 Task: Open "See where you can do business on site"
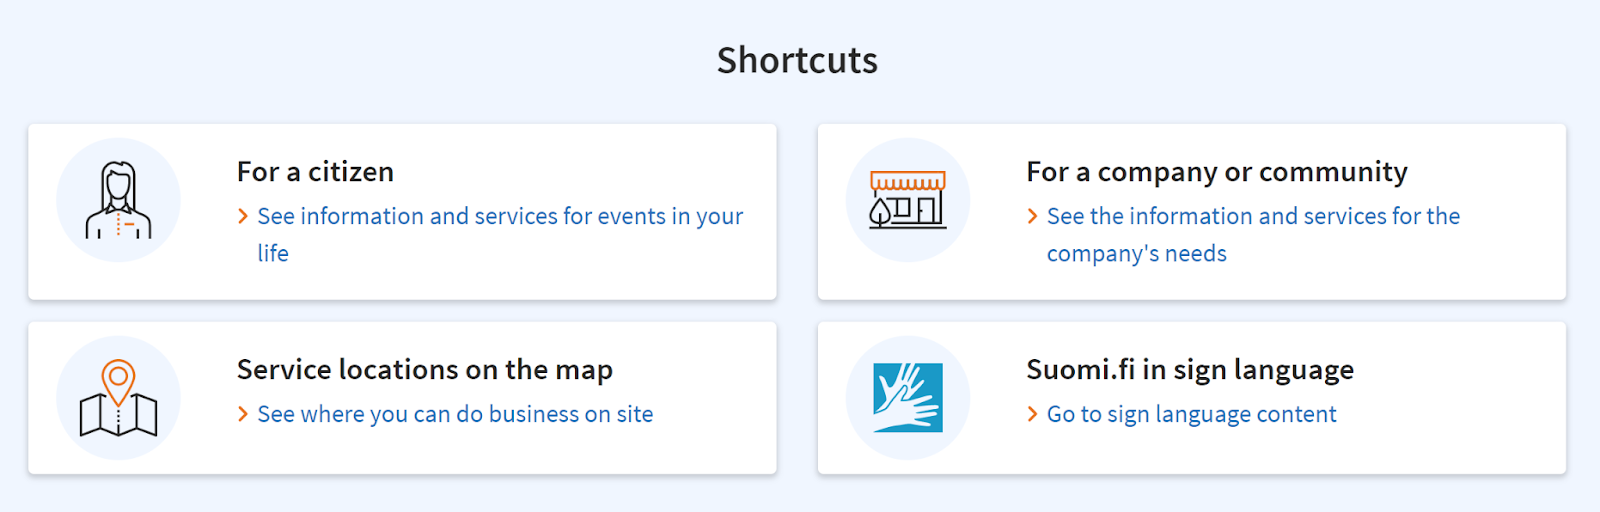point(455,414)
